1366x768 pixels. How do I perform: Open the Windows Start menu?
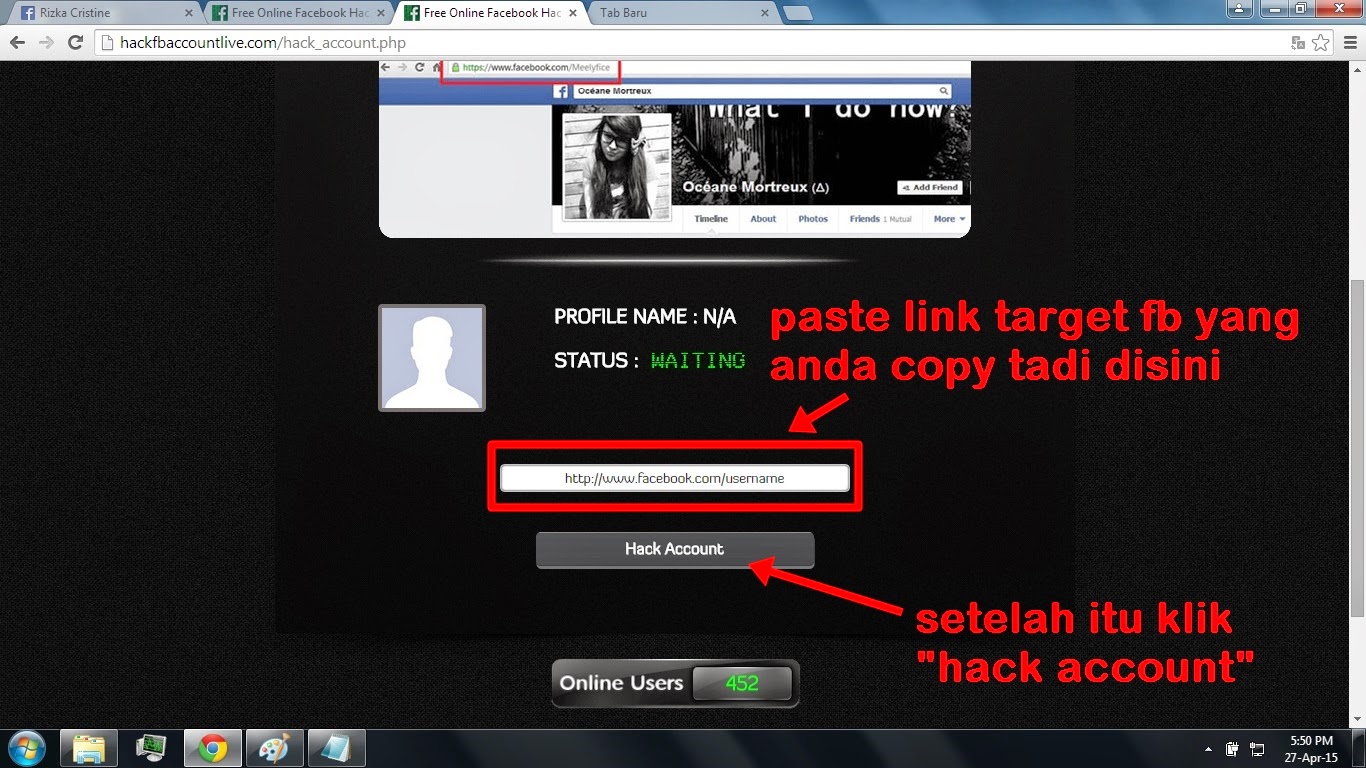tap(25, 748)
